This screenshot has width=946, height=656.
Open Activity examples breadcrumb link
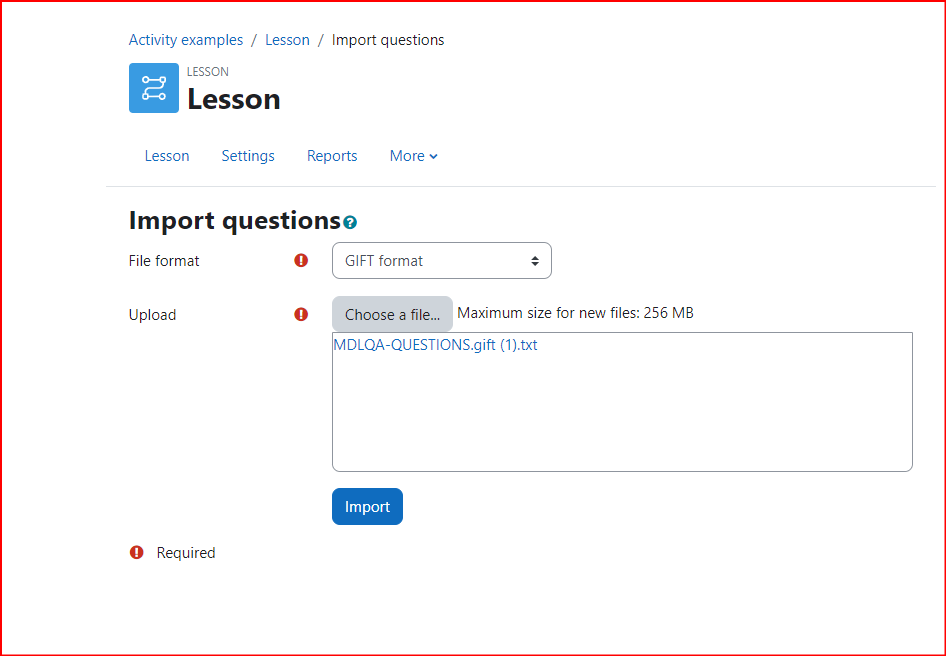click(x=186, y=40)
